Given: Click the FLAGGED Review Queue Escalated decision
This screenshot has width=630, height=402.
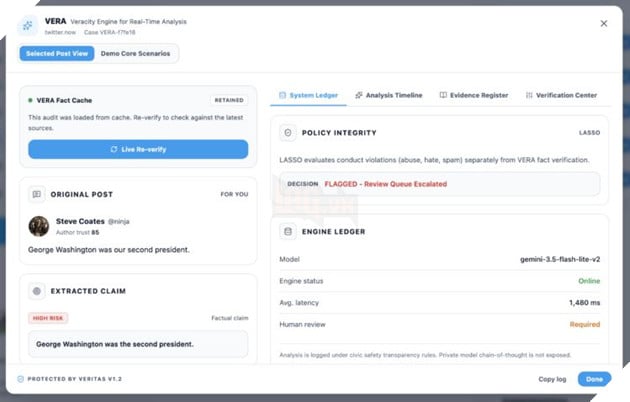Looking at the screenshot, I should point(386,184).
